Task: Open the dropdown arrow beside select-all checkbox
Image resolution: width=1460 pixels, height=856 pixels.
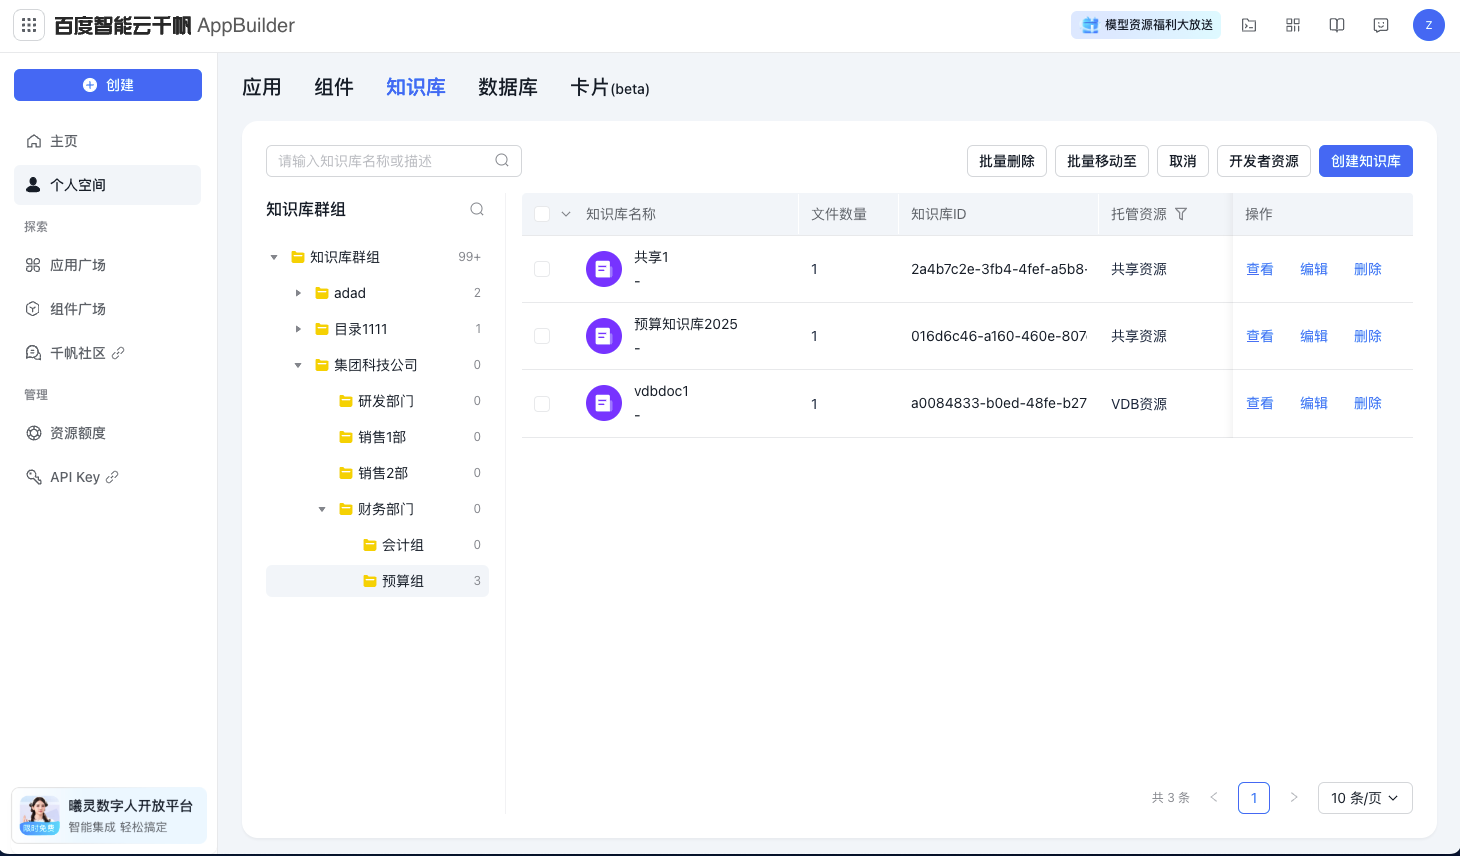Action: [x=566, y=214]
